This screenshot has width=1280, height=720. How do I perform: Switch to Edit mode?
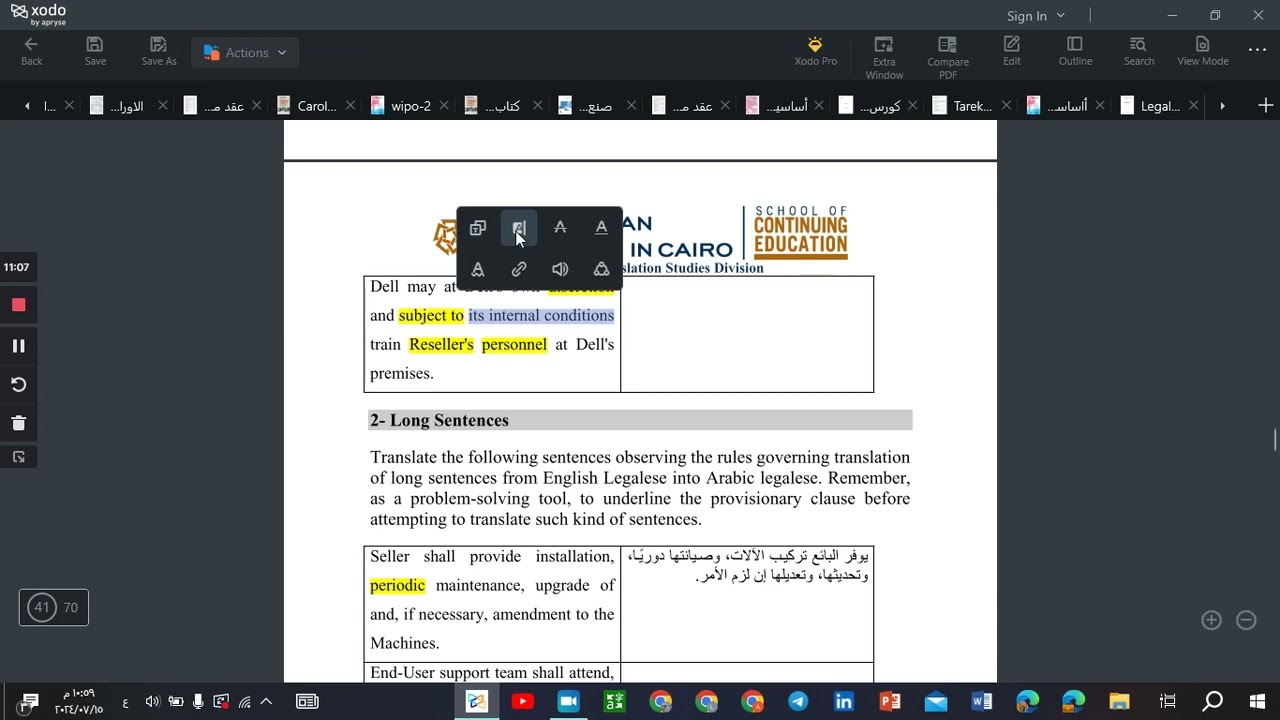[x=1012, y=52]
